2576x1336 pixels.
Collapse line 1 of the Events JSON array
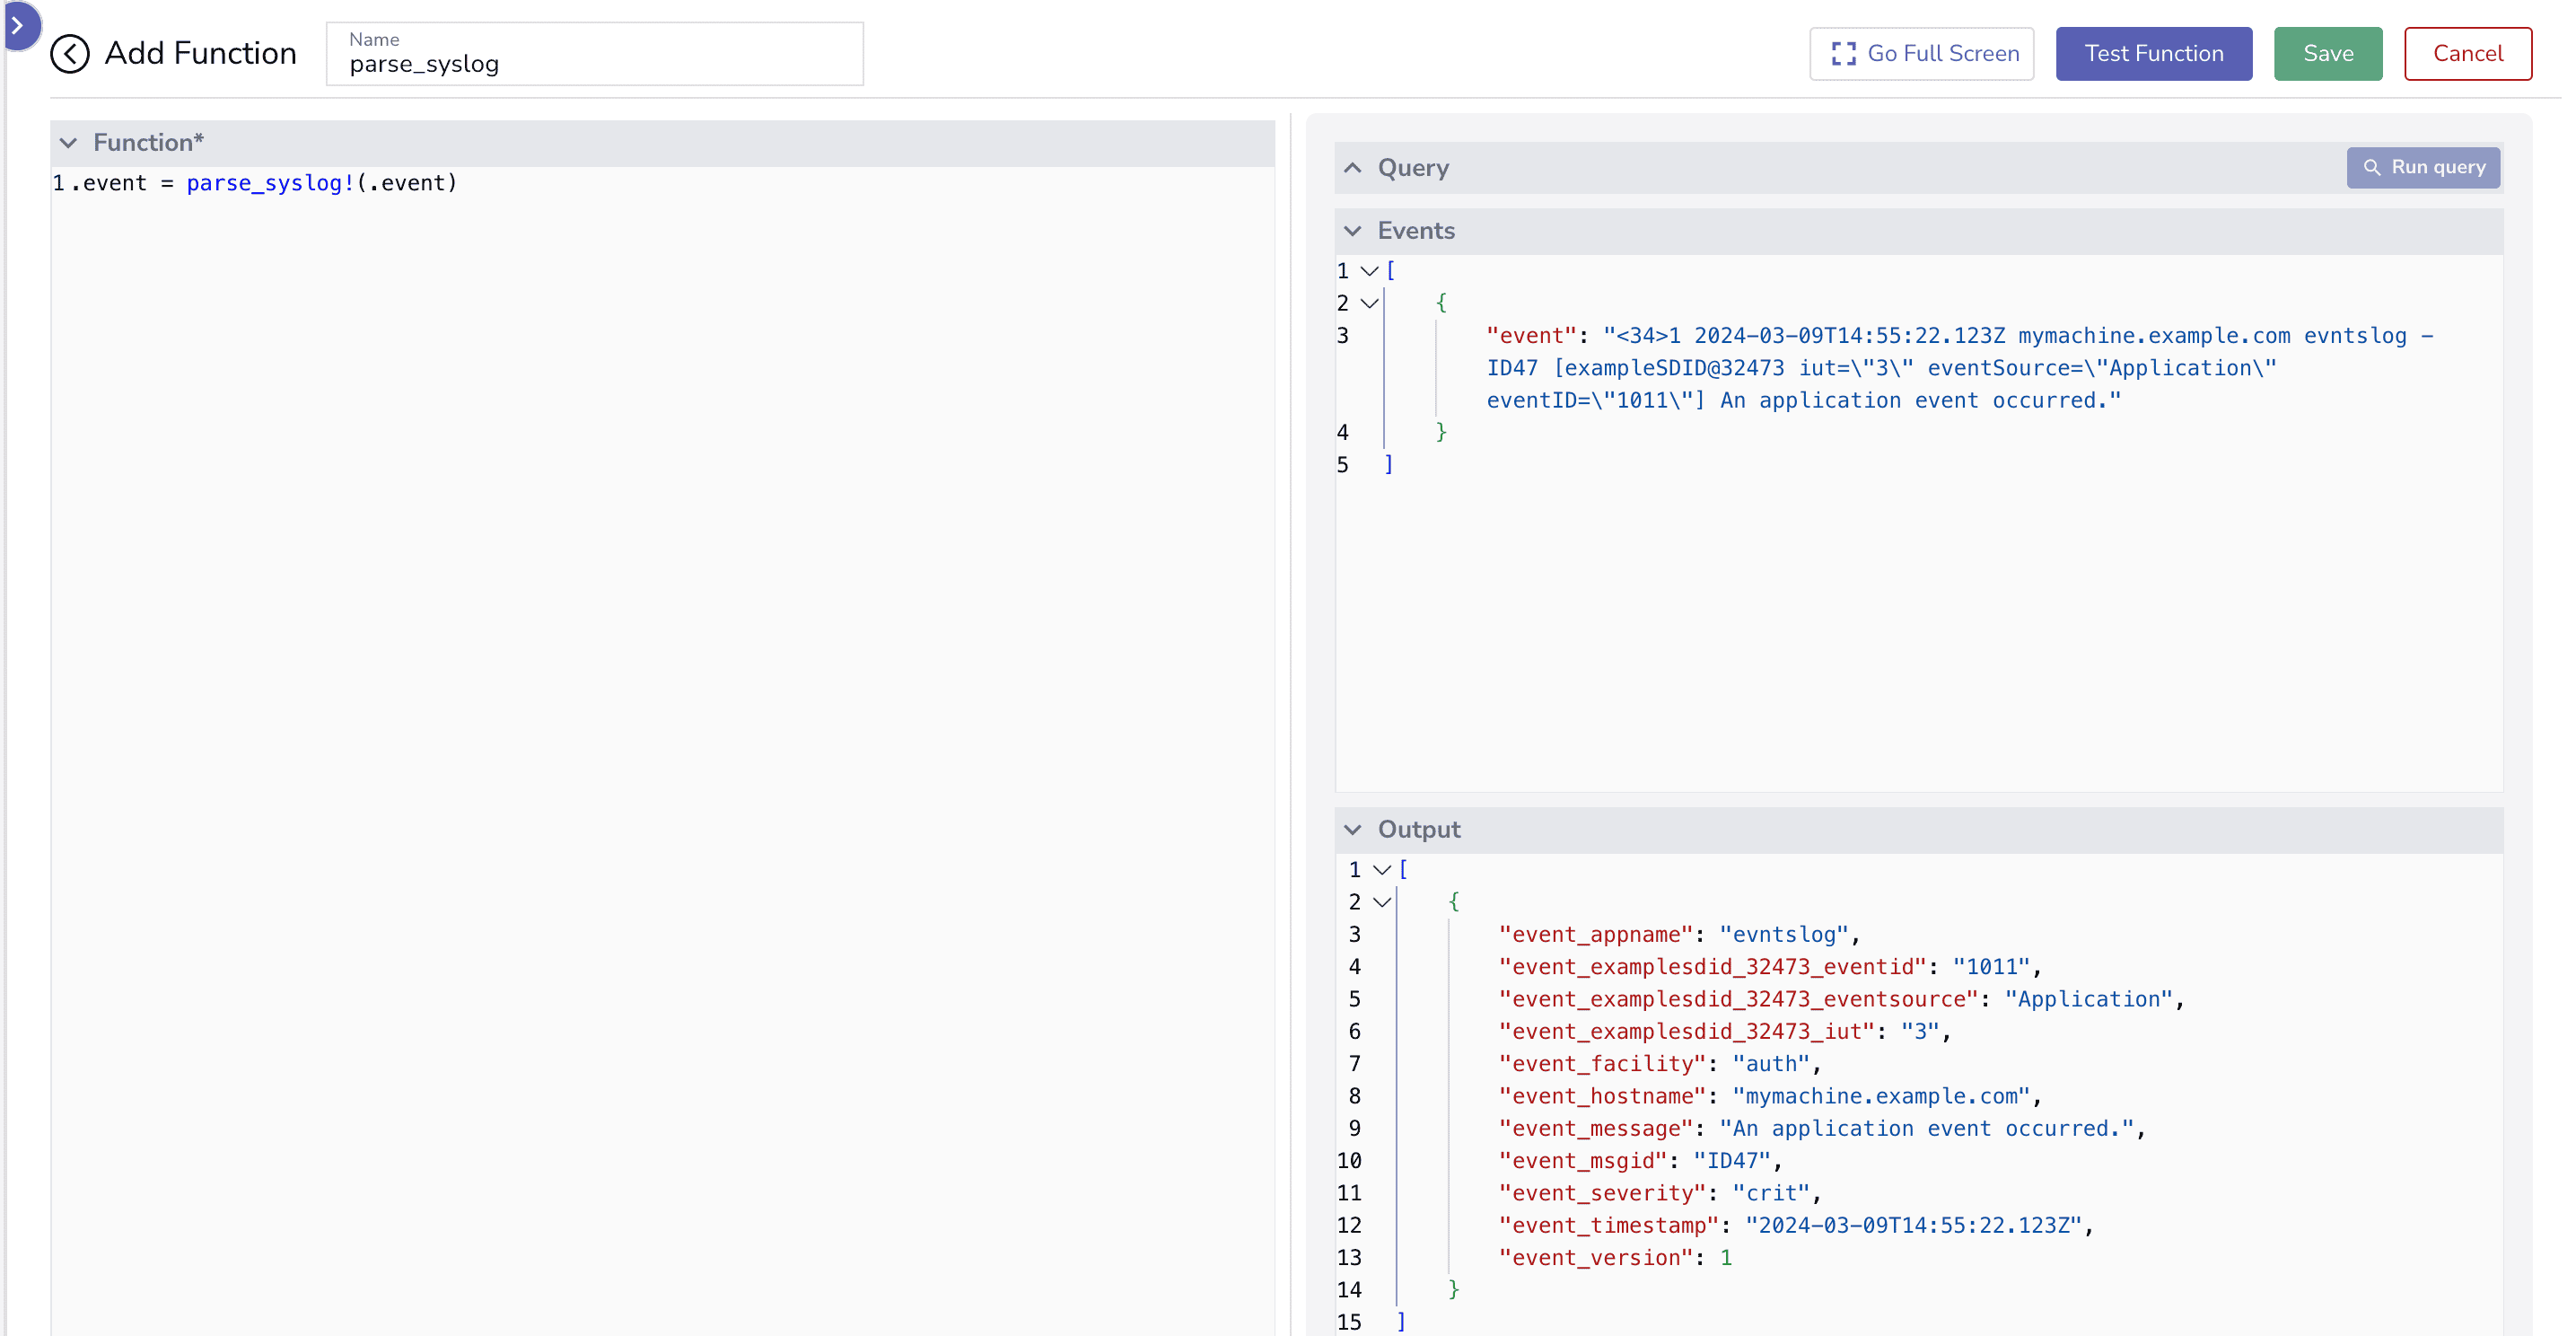click(x=1368, y=270)
